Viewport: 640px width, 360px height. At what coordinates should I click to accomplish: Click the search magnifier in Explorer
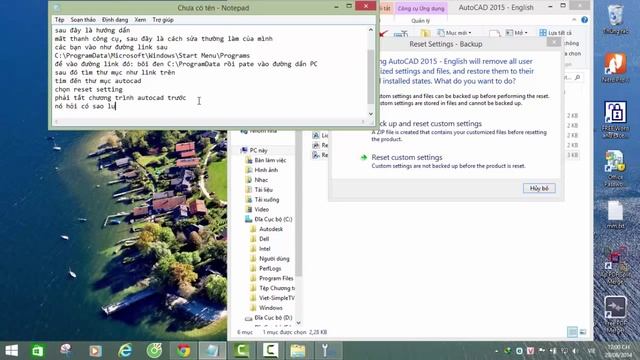(x=577, y=77)
